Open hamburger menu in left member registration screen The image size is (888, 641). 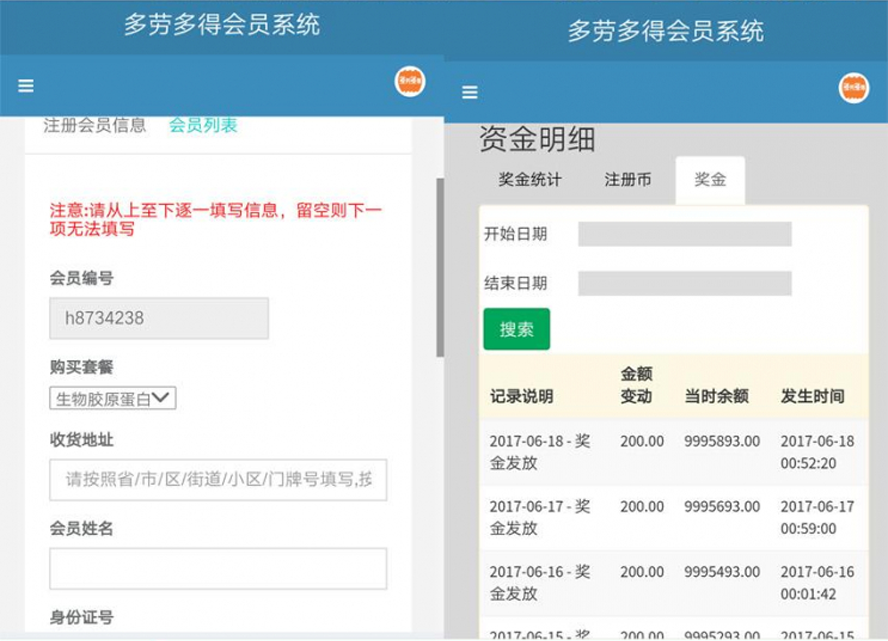pyautogui.click(x=25, y=86)
